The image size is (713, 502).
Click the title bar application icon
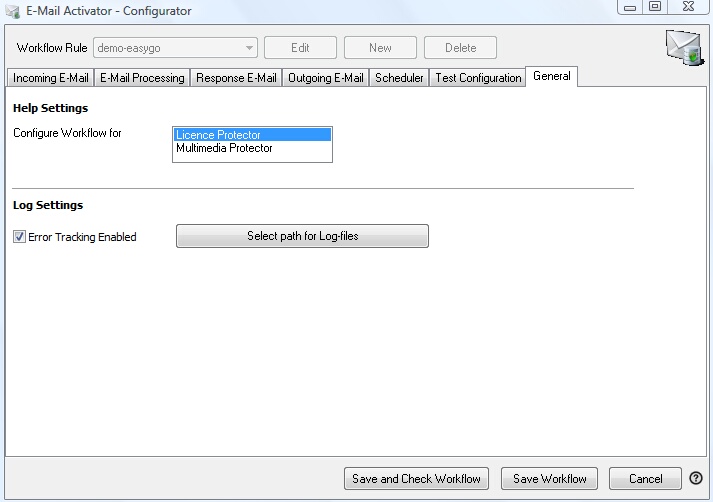[x=13, y=11]
